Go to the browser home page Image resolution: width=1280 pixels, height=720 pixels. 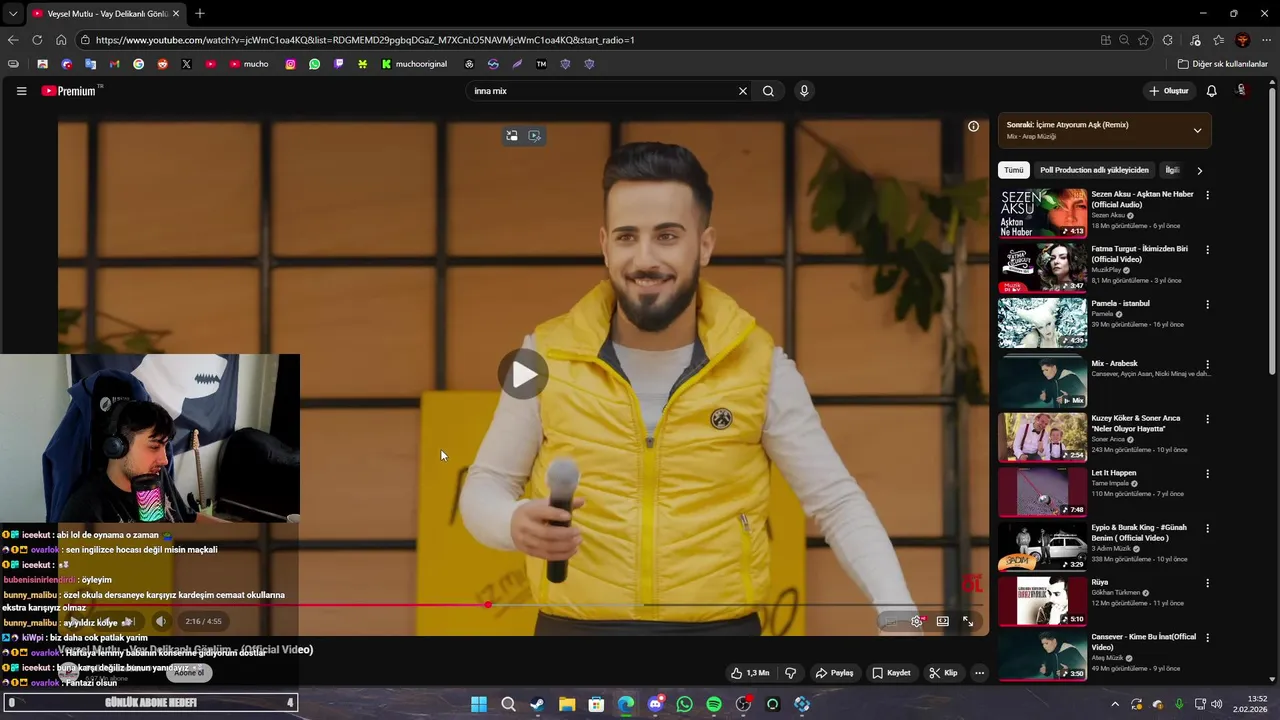pyautogui.click(x=61, y=40)
